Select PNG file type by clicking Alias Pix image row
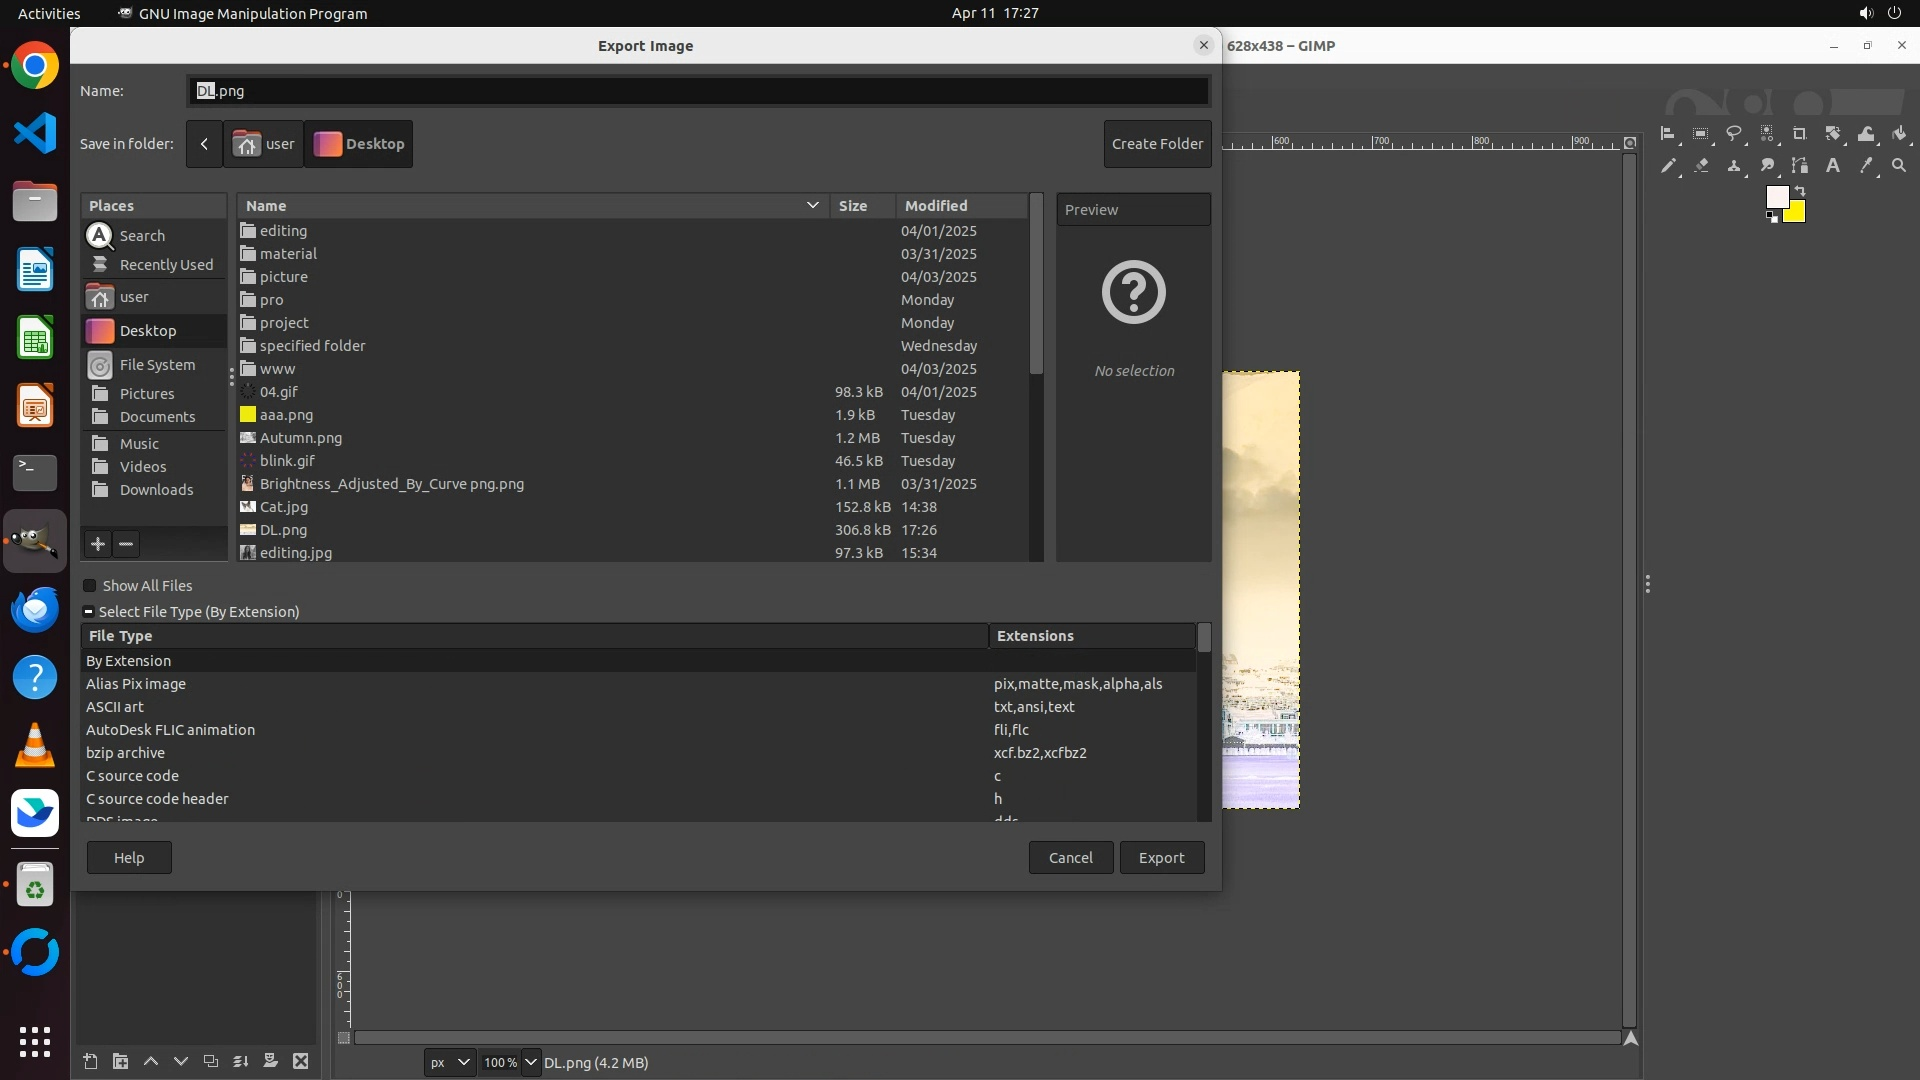 [x=136, y=684]
